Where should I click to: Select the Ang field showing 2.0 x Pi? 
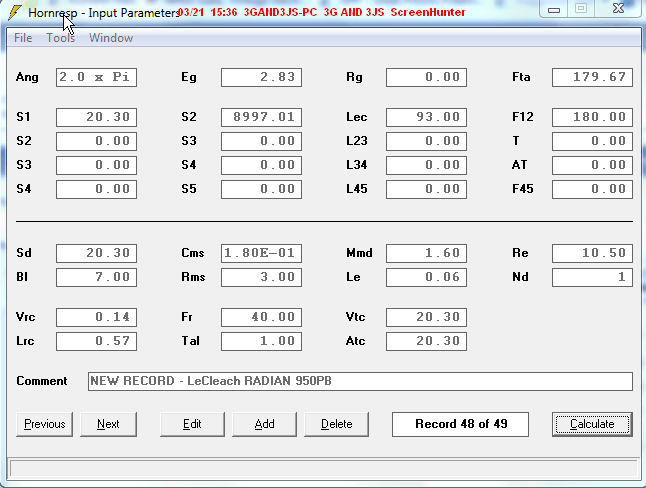pos(96,77)
